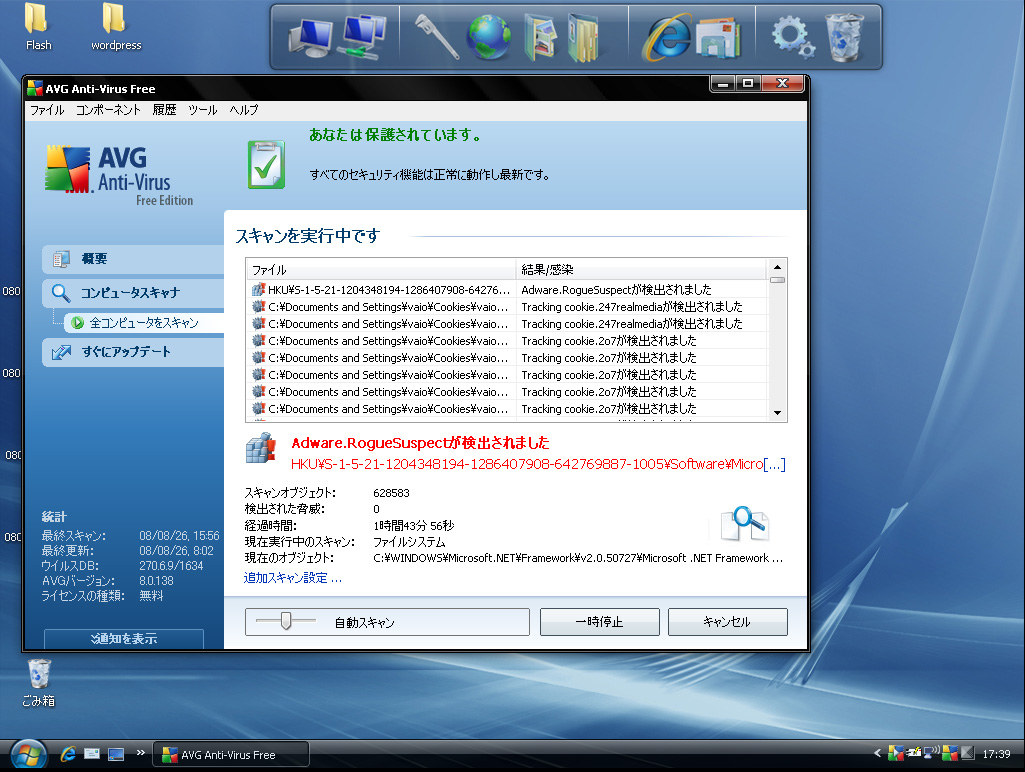
Task: Open the 追加スキャン設定 link
Action: coord(292,578)
